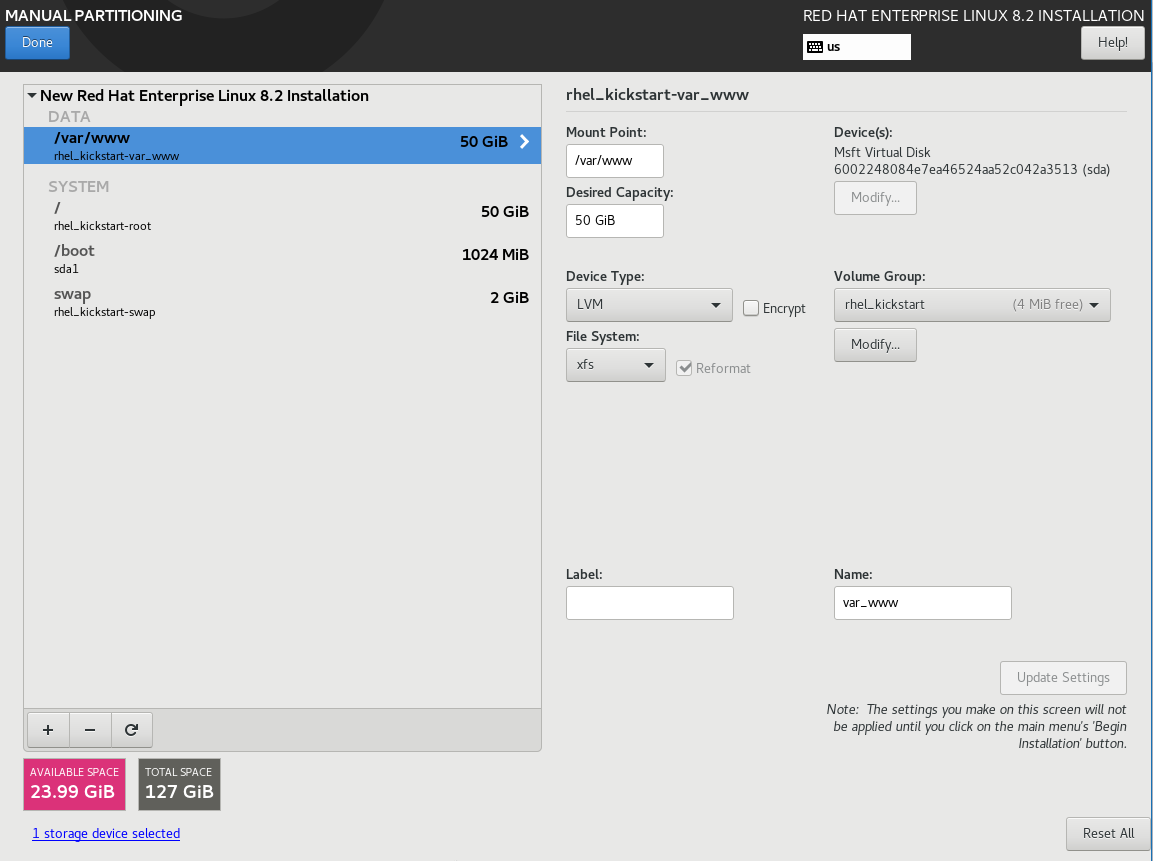Image resolution: width=1153 pixels, height=861 pixels.
Task: Click the Desired Capacity input field
Action: pyautogui.click(x=615, y=221)
